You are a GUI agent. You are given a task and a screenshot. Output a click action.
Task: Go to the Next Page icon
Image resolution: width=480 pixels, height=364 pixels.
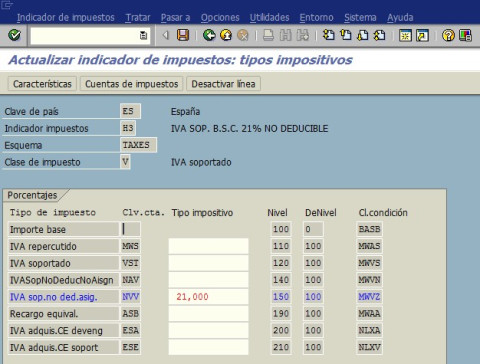coord(363,35)
